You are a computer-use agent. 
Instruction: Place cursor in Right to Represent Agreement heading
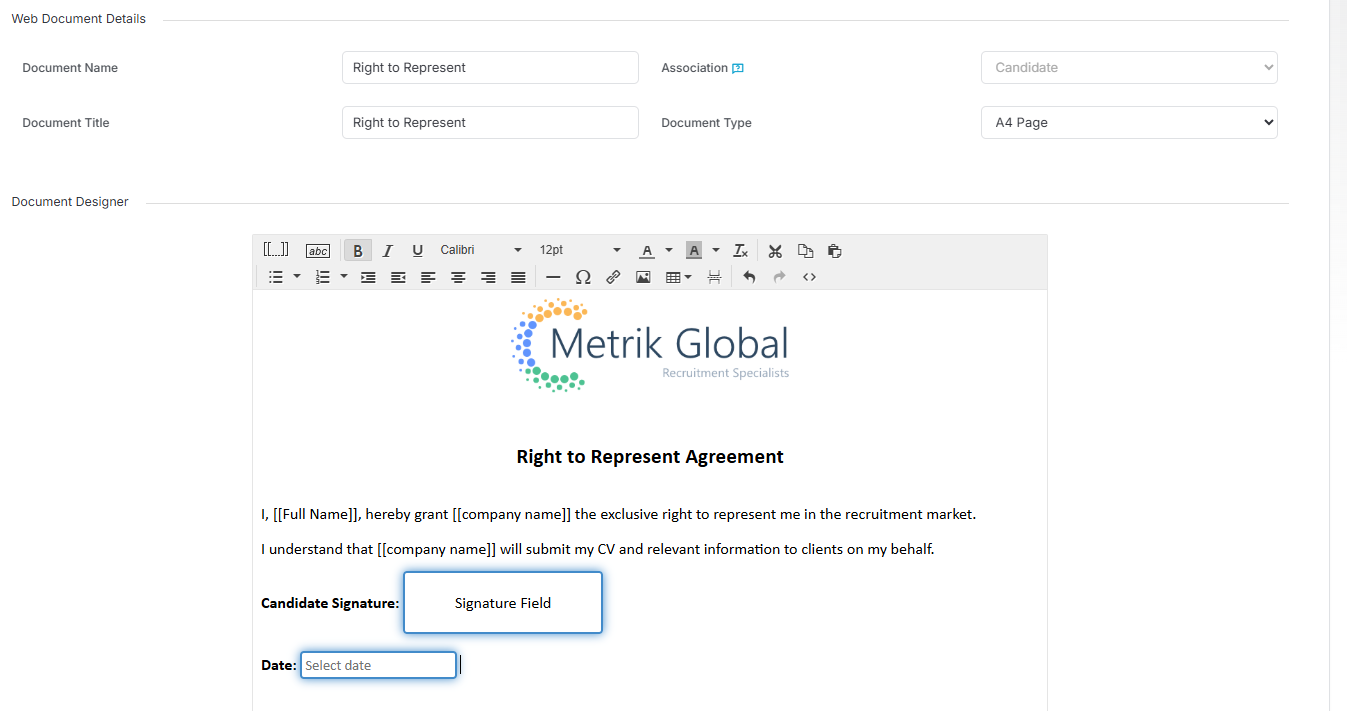point(650,457)
